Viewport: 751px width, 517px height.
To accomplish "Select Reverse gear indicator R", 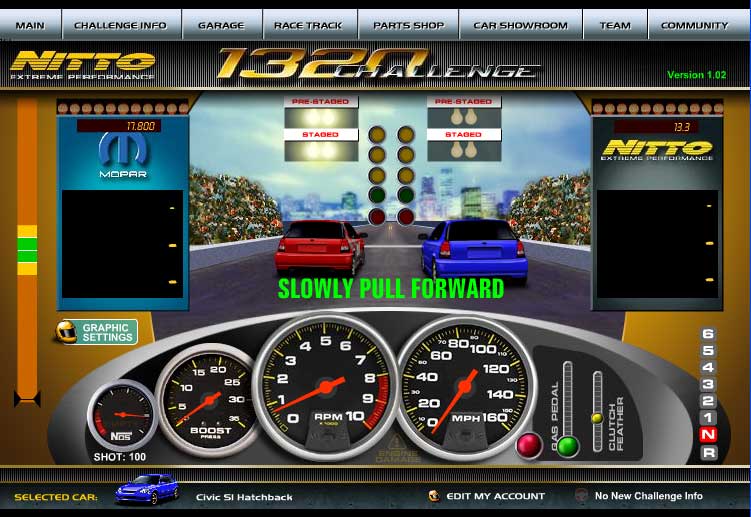I will pos(709,453).
